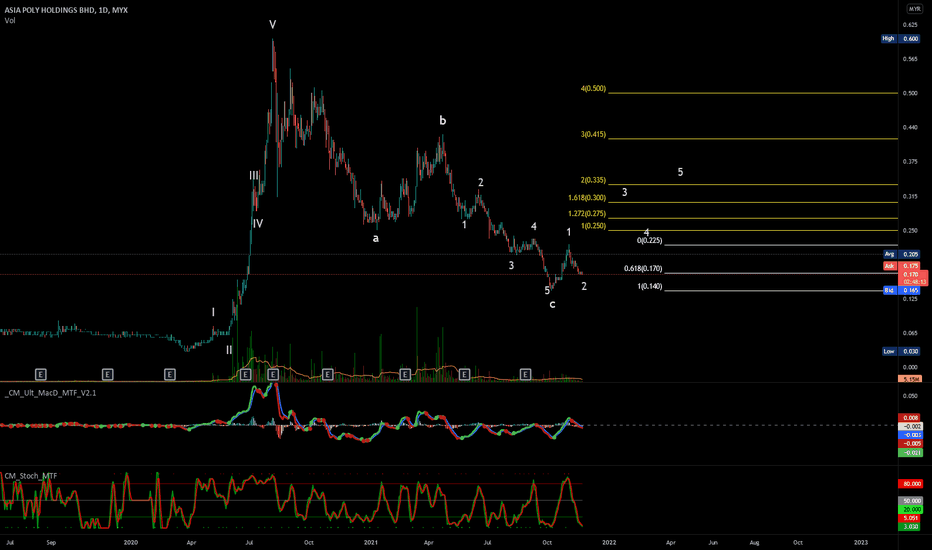Select the 4(0.500) Fibonacci level label
Screen dimensions: 932x550
(593, 89)
